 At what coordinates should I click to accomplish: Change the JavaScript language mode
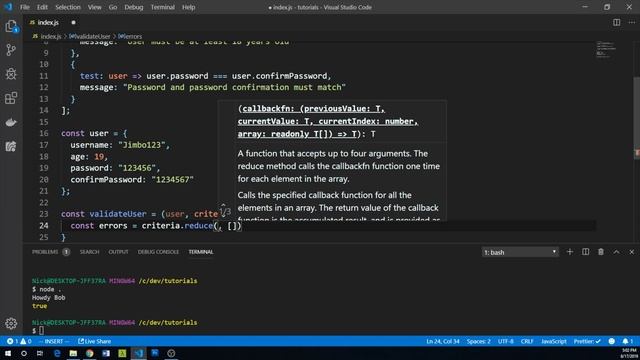click(x=553, y=341)
